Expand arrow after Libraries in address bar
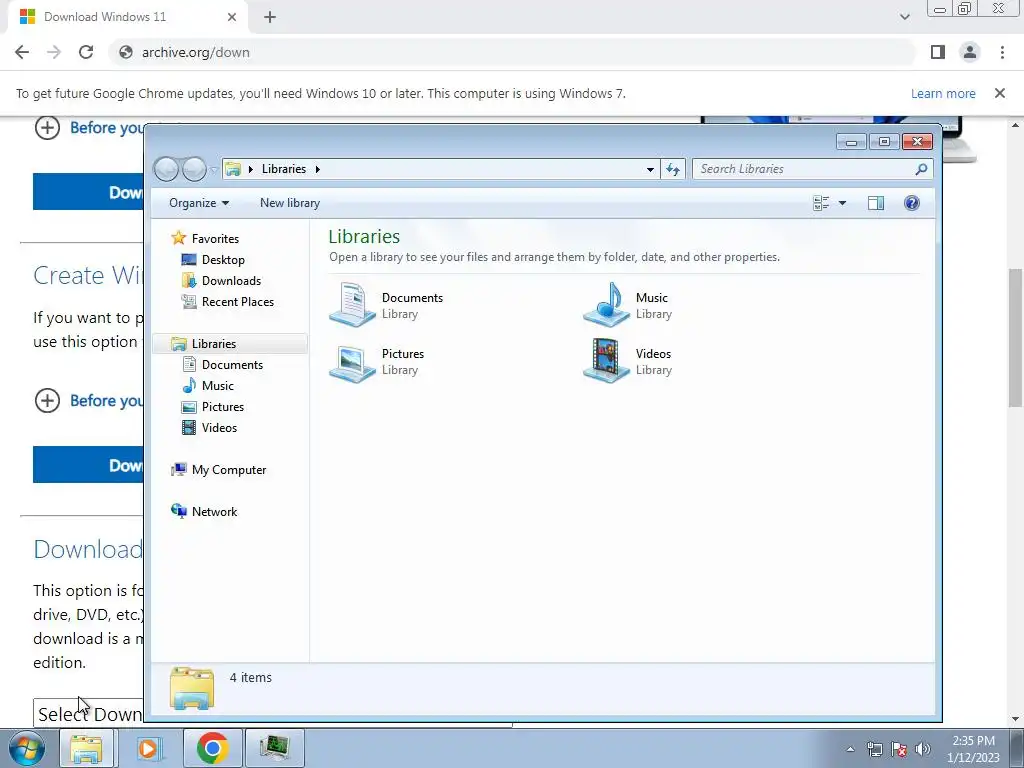1024x768 pixels. point(317,169)
